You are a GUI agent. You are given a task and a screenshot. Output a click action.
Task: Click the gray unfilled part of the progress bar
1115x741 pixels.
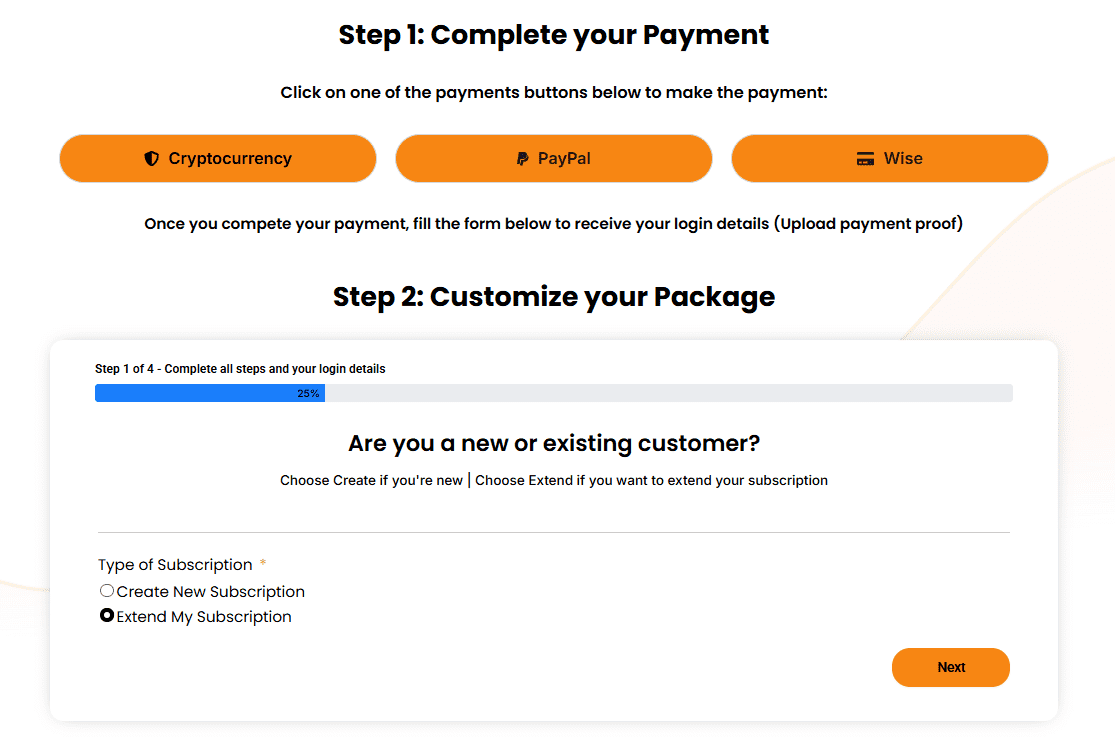point(668,393)
